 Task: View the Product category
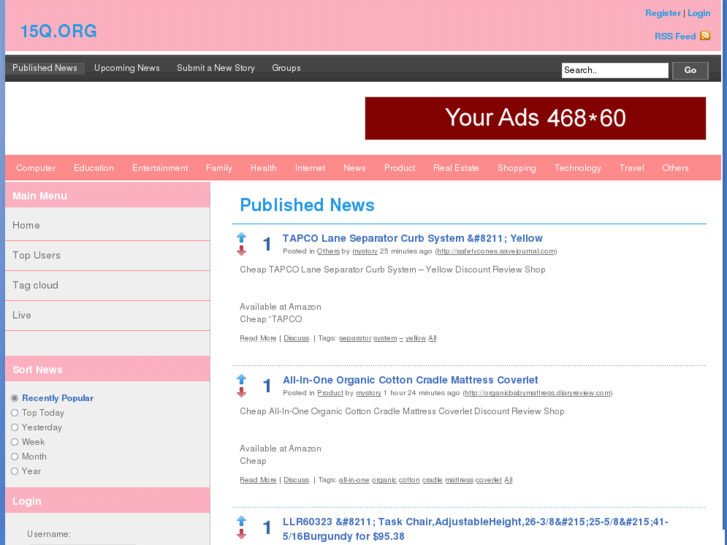pyautogui.click(x=400, y=168)
